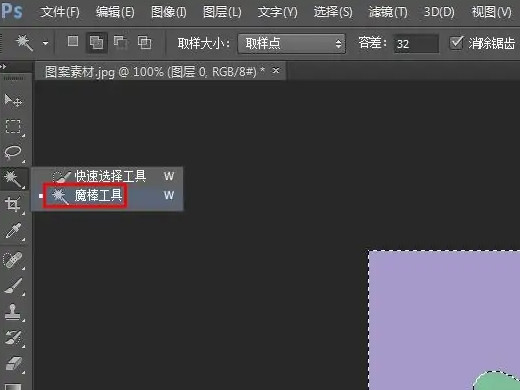Open the 图像(I) menu
The image size is (520, 390).
(x=169, y=12)
